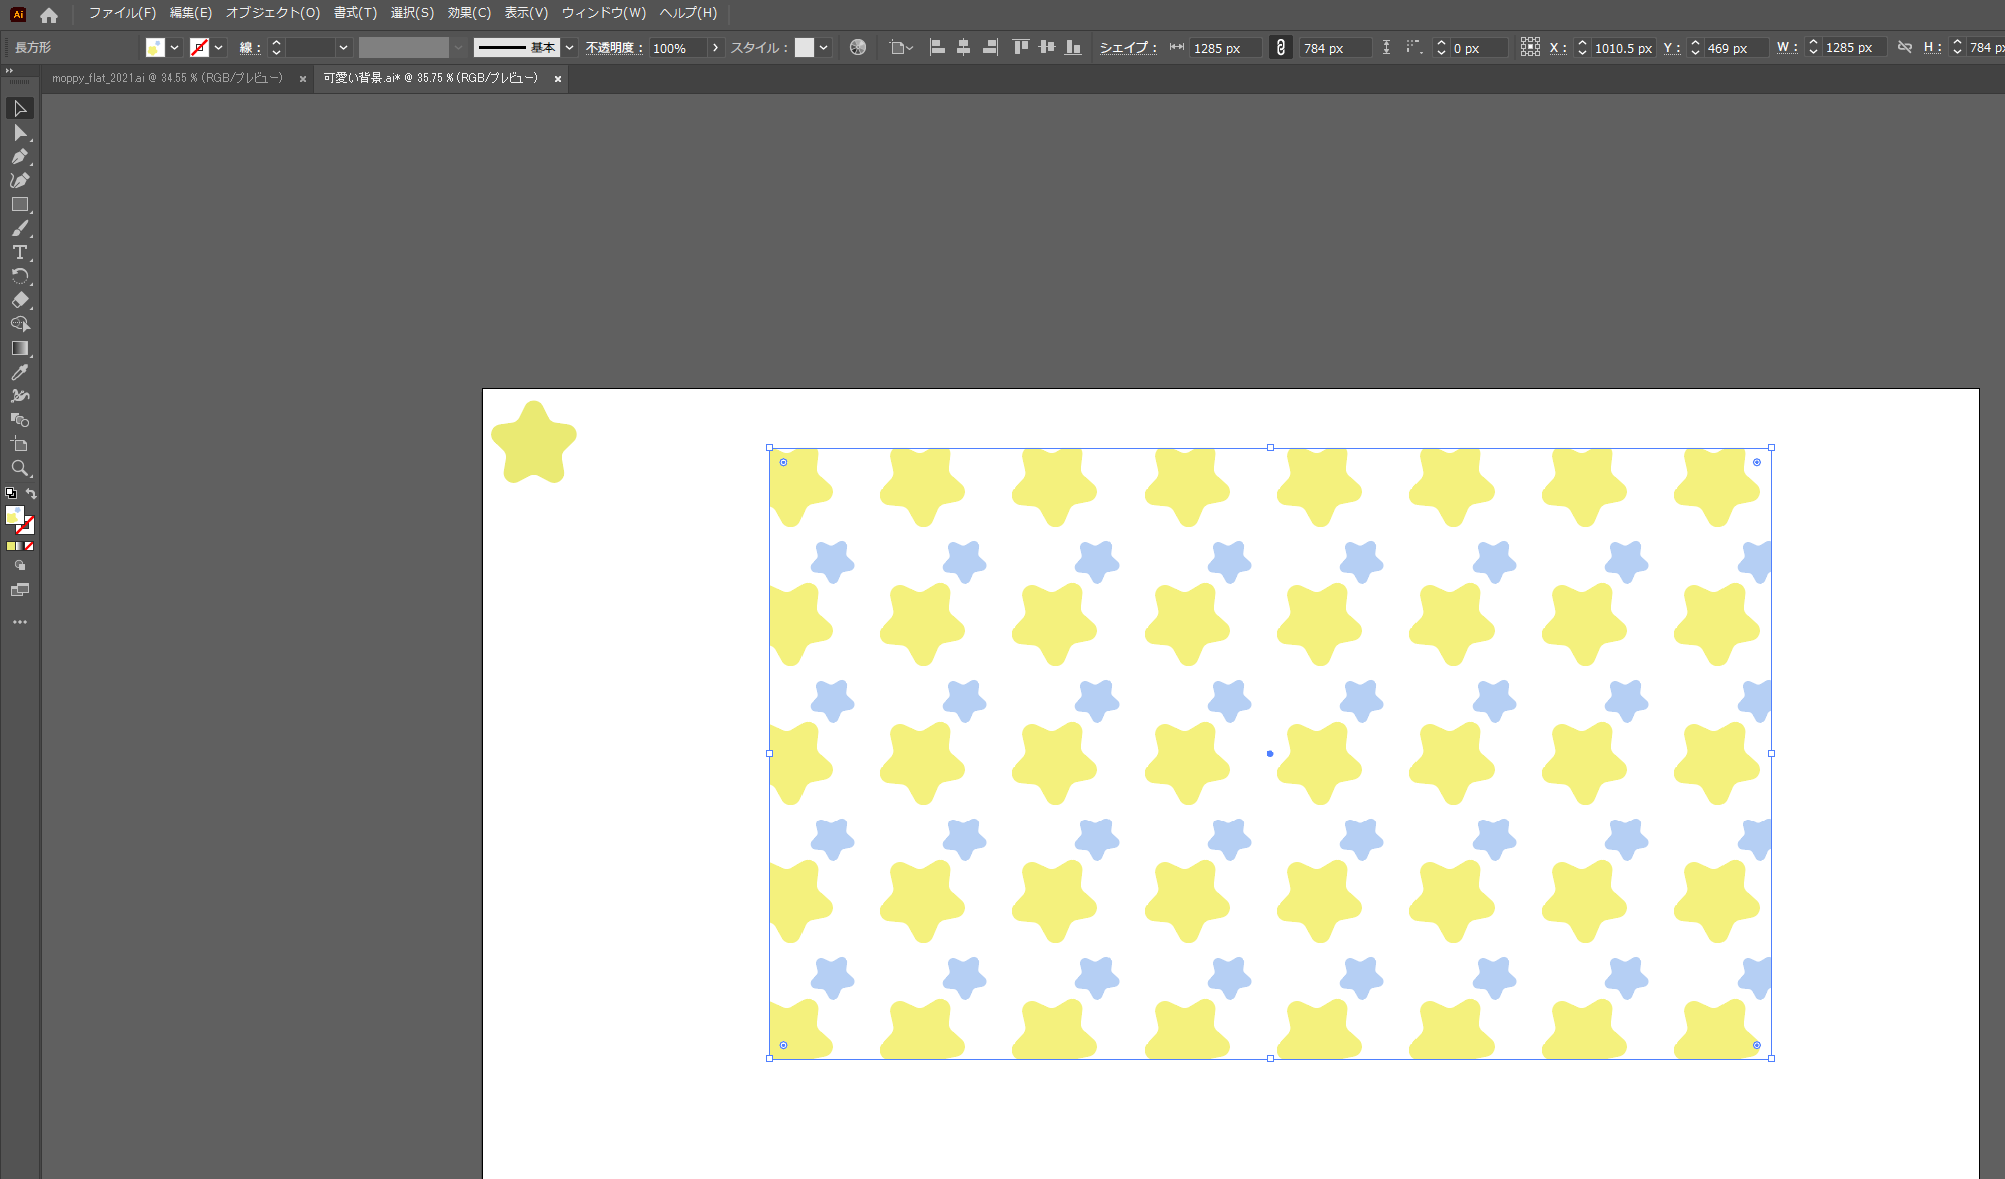
Task: Select the Pen tool
Action: [20, 157]
